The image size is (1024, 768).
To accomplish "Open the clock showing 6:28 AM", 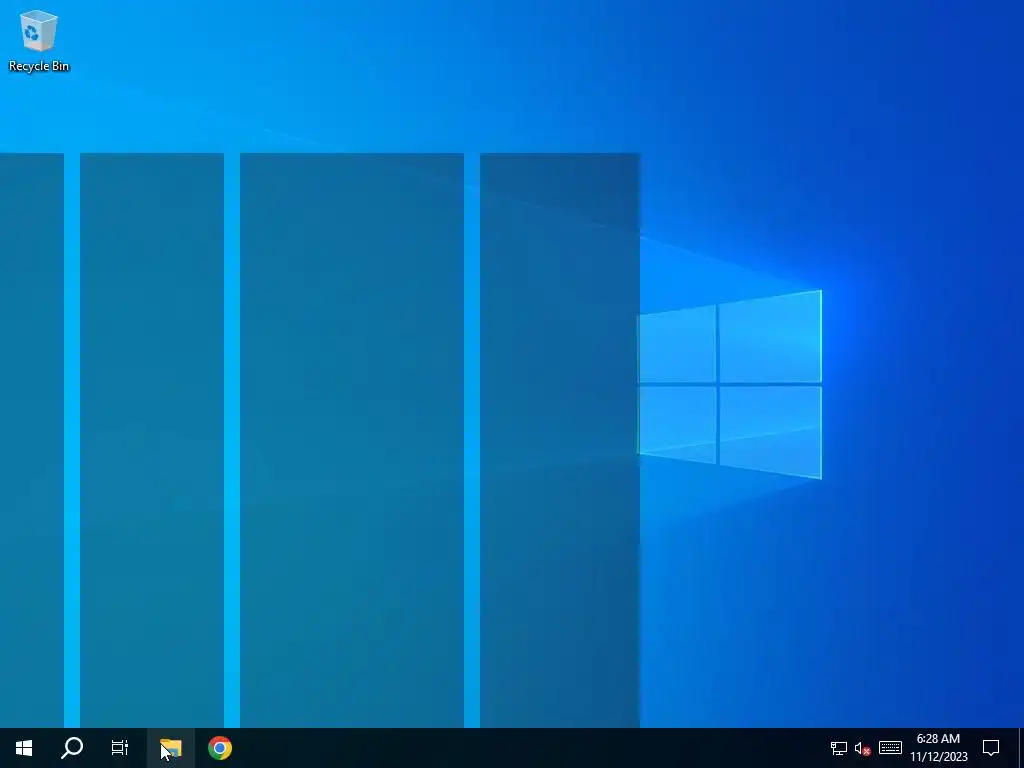I will click(x=938, y=748).
